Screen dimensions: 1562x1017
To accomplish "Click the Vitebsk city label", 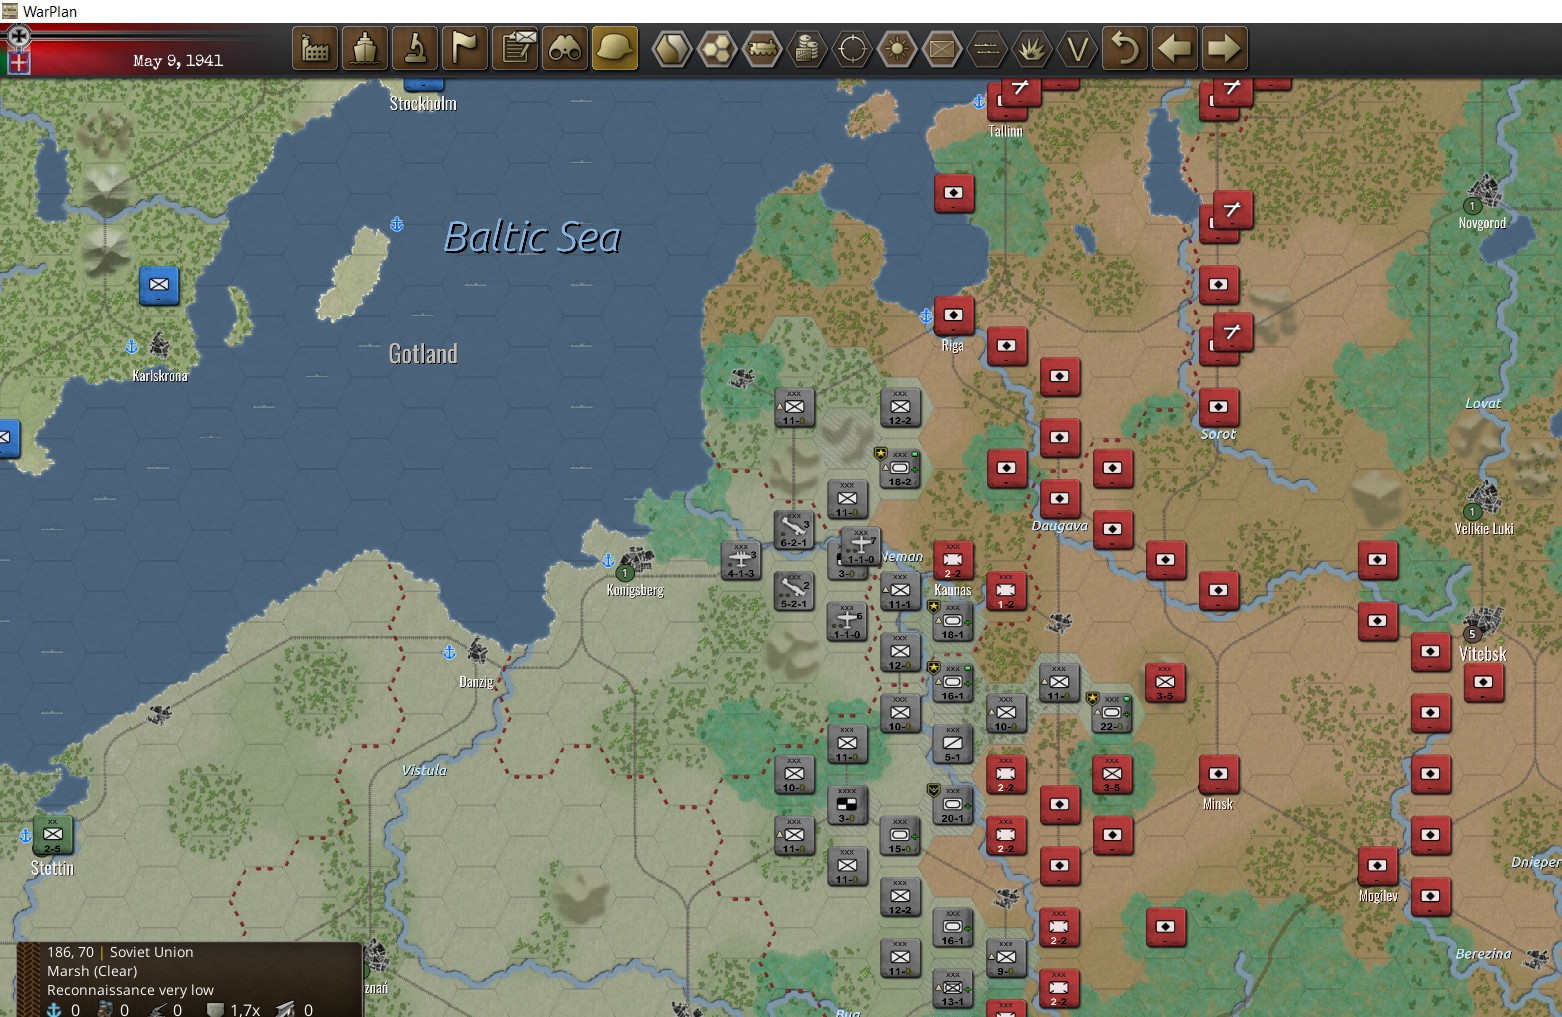I will (1482, 654).
